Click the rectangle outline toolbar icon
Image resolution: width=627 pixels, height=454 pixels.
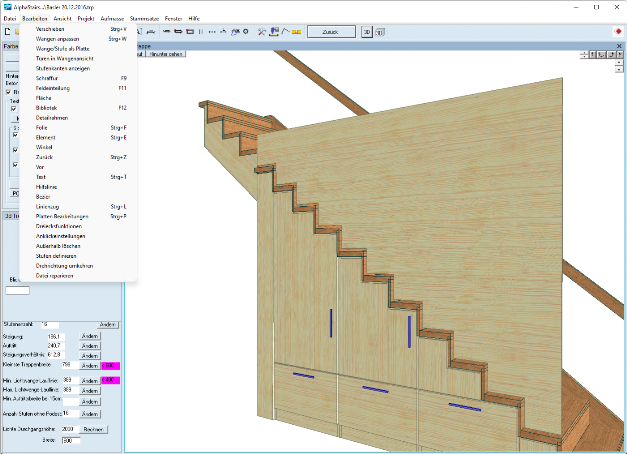190,32
